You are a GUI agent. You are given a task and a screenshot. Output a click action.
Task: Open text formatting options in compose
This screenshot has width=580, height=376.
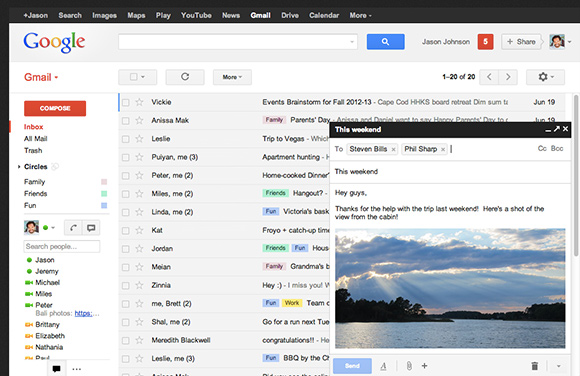tap(384, 366)
